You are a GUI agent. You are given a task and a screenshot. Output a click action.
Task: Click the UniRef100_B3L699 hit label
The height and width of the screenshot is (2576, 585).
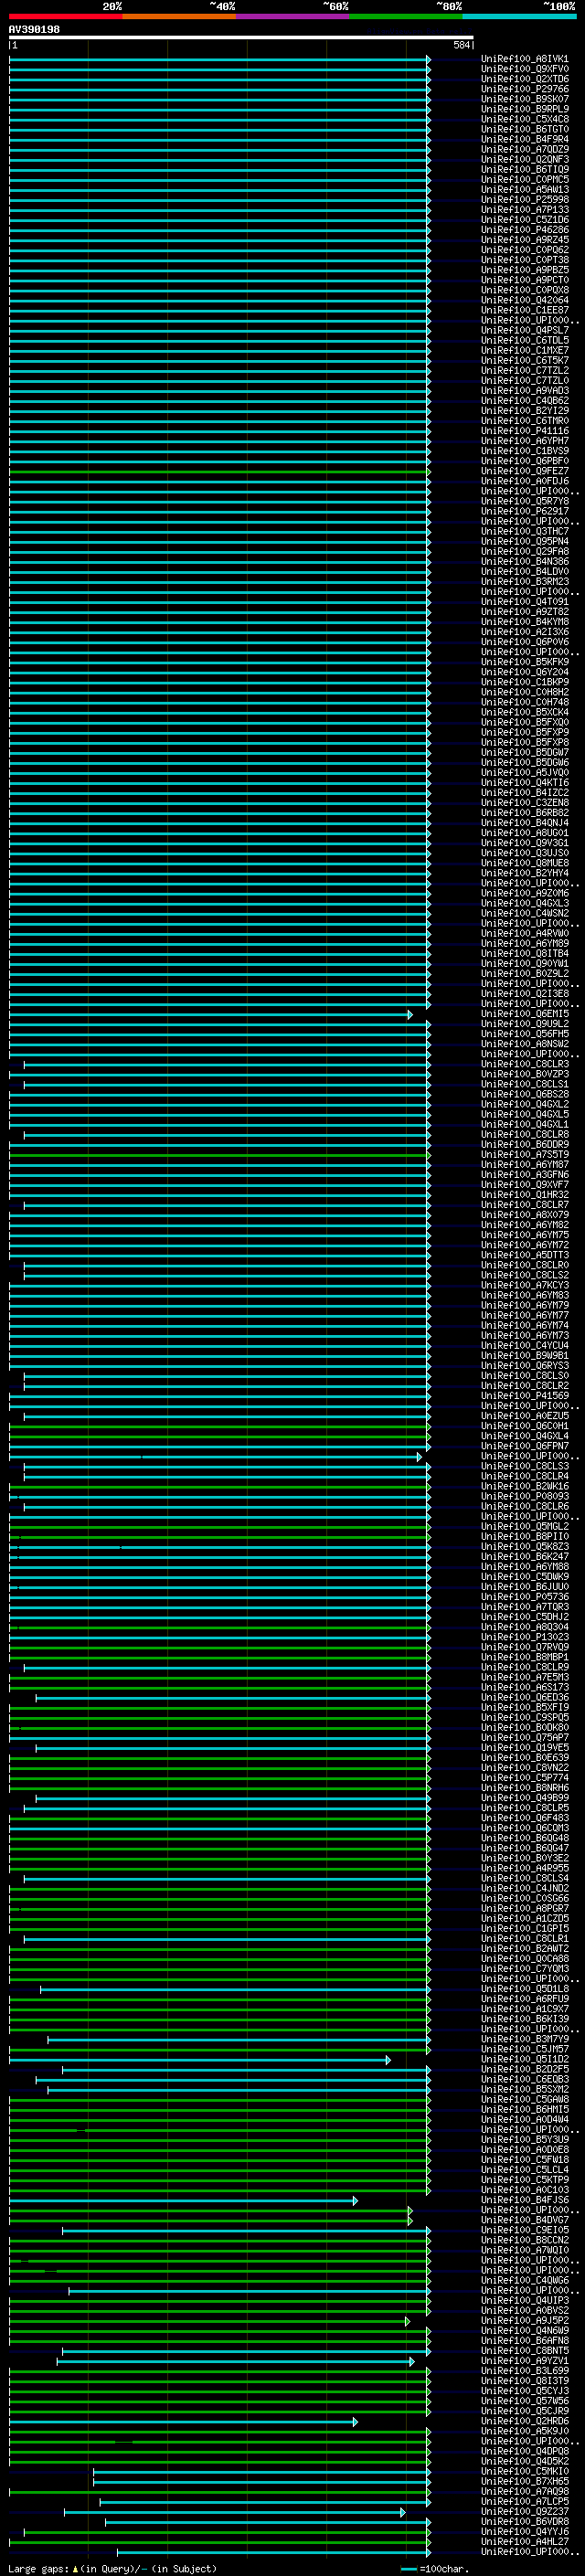tap(524, 2370)
